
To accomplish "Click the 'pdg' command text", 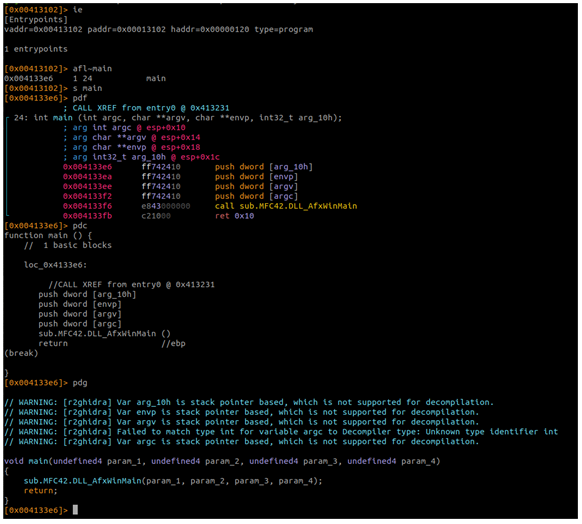I will [80, 383].
